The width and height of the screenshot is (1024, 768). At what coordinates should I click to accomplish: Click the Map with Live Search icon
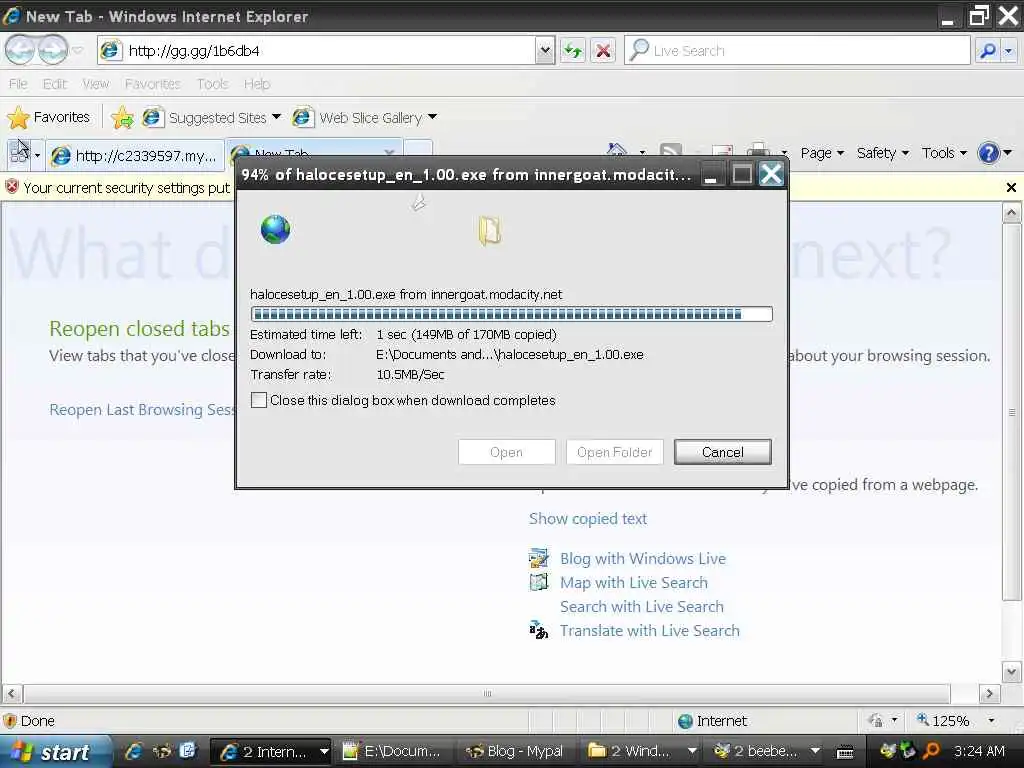coord(539,582)
